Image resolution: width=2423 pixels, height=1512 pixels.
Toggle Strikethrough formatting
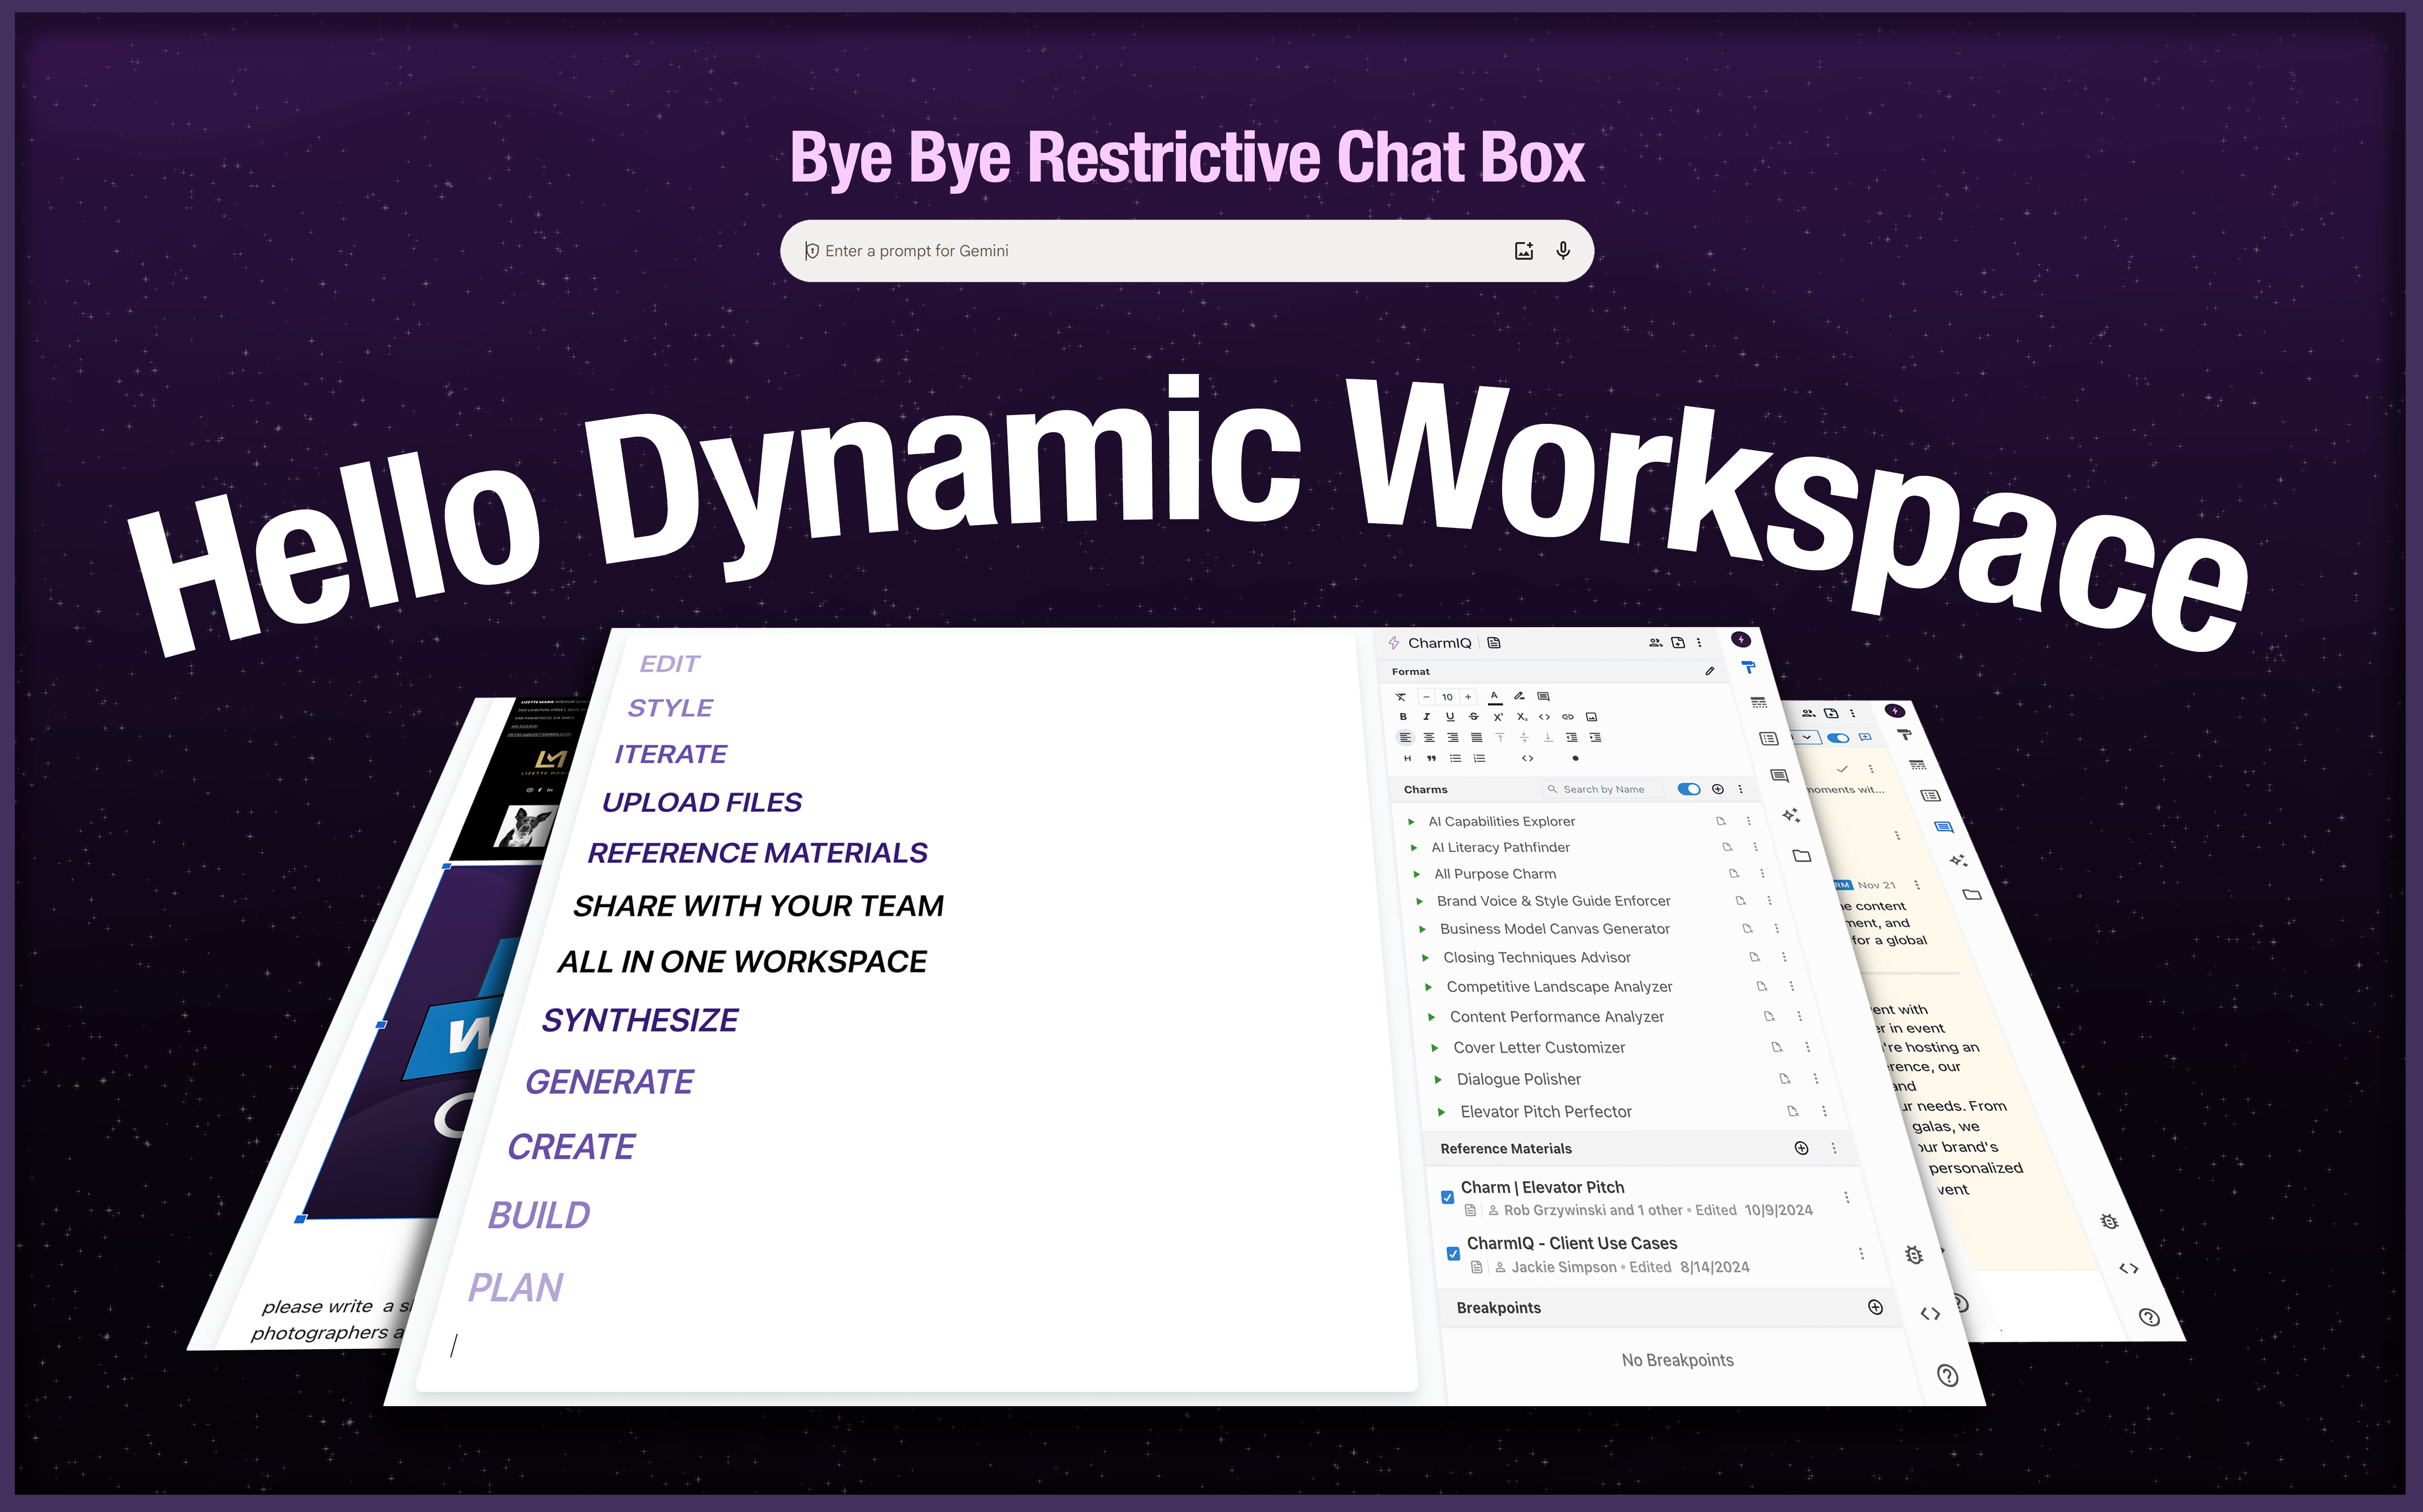1473,717
